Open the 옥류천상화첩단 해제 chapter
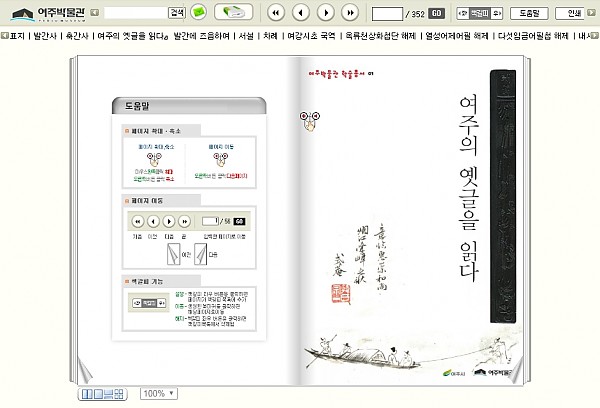 coord(380,36)
